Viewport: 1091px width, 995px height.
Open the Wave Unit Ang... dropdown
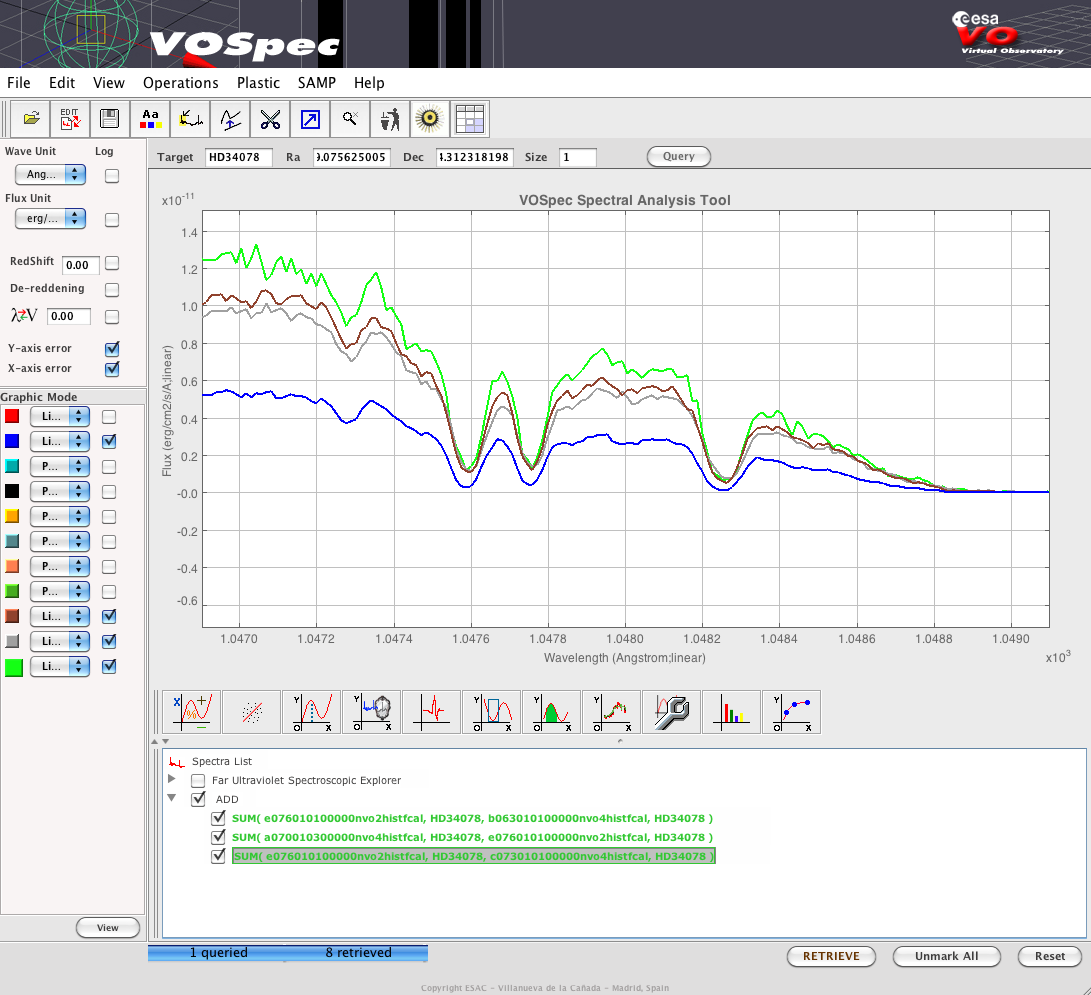click(x=51, y=175)
